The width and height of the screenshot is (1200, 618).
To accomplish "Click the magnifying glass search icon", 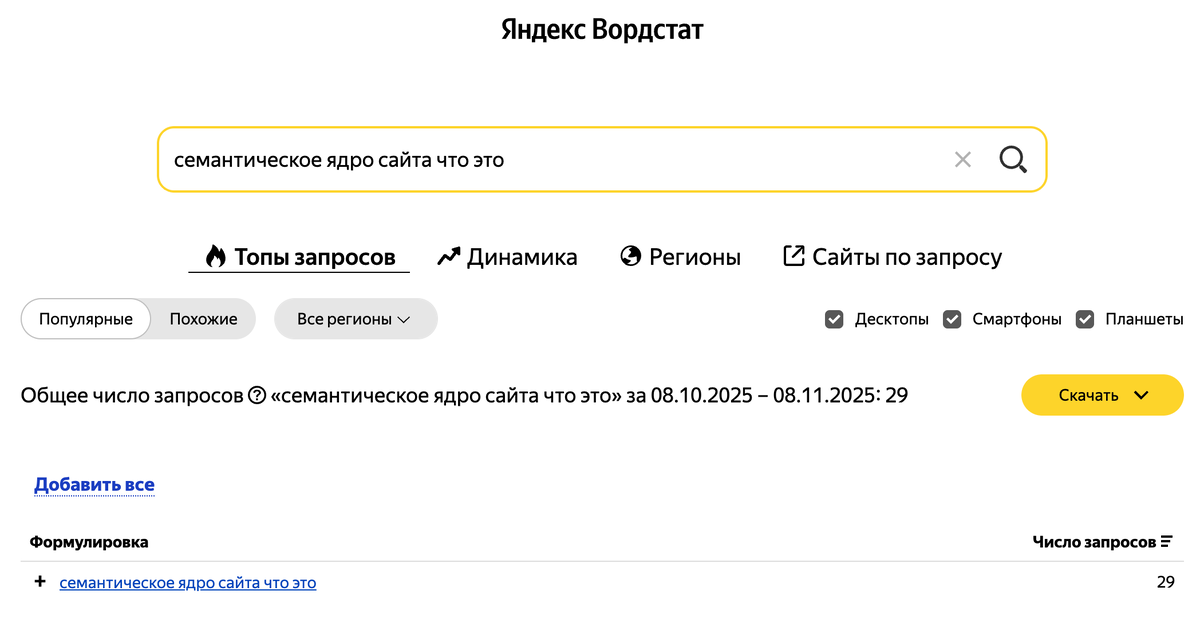I will [x=1013, y=159].
